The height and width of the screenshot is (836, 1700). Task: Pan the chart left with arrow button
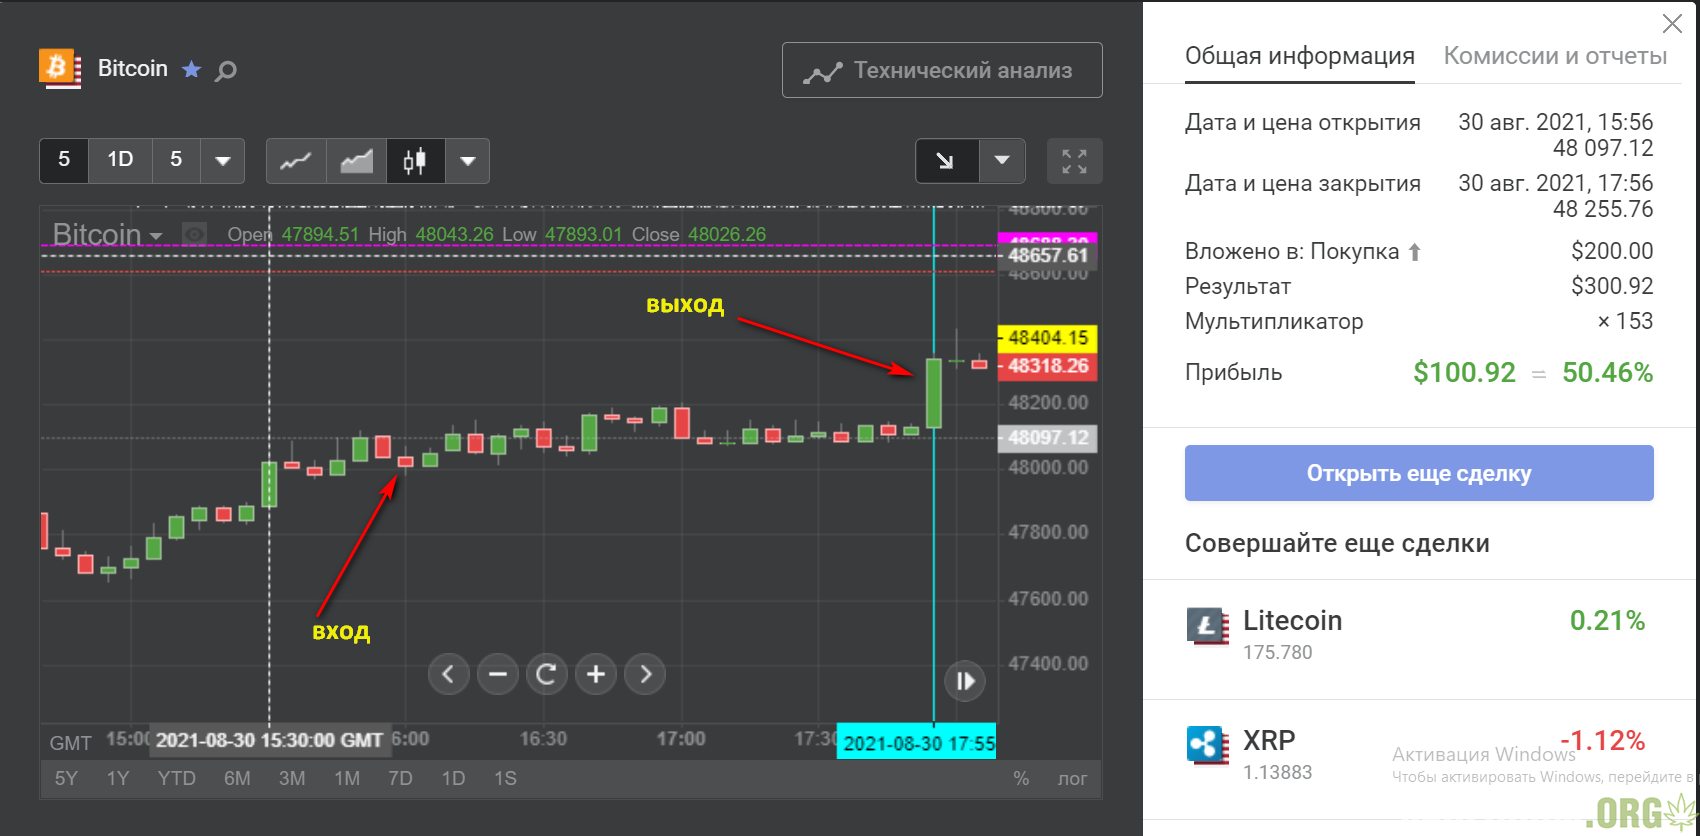[448, 675]
